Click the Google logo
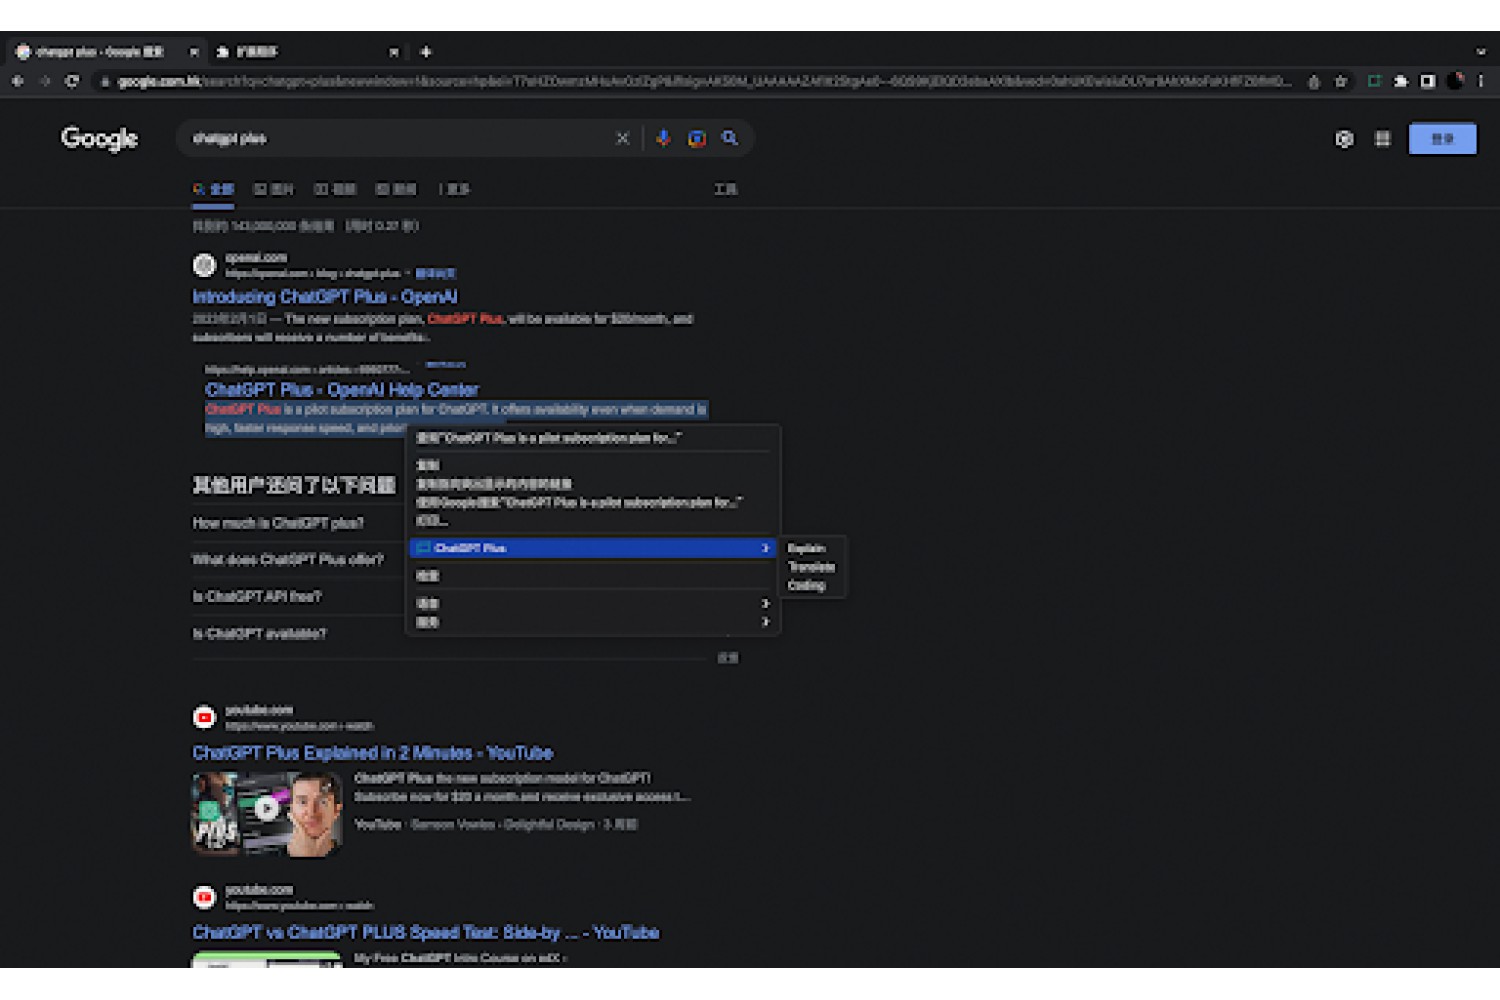 [x=99, y=138]
